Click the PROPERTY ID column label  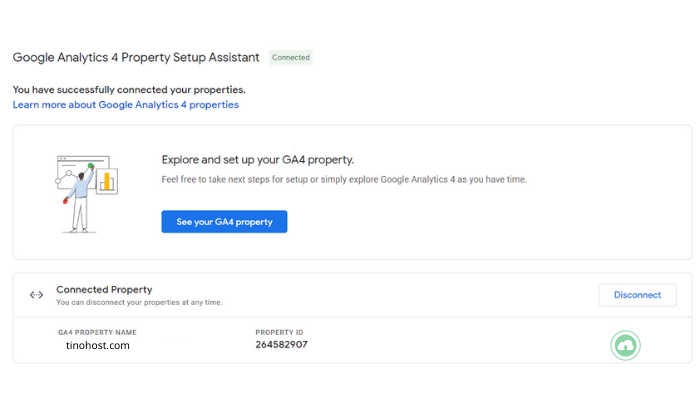(x=279, y=332)
